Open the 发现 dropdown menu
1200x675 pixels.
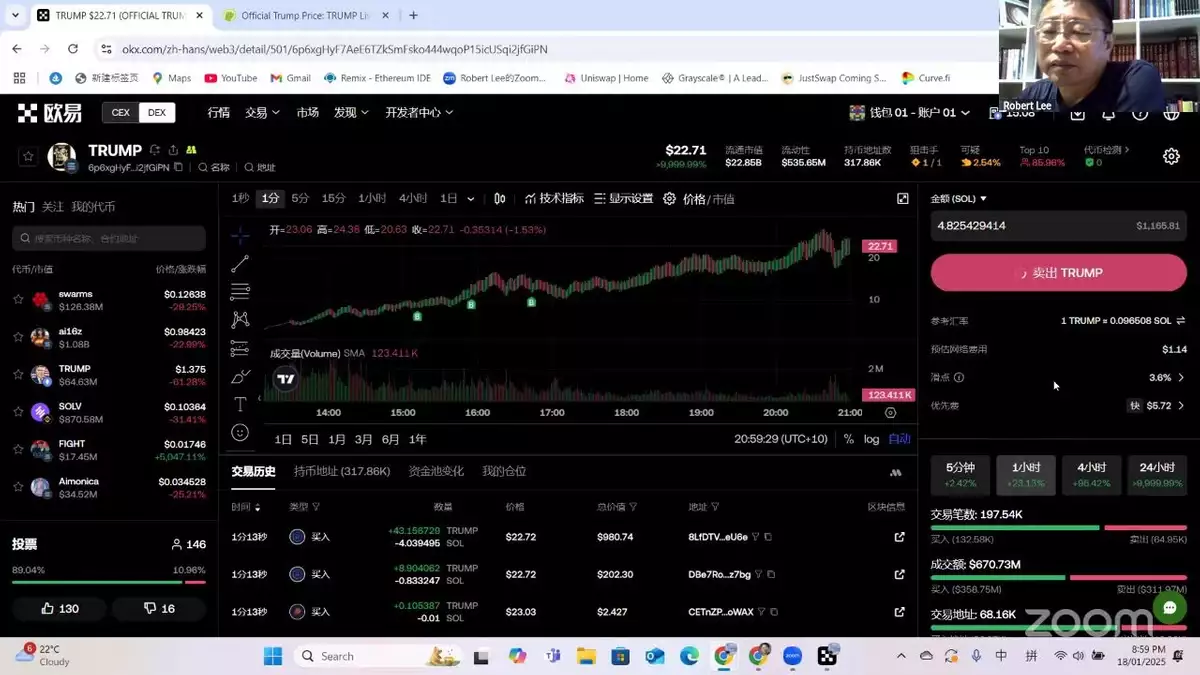[351, 113]
